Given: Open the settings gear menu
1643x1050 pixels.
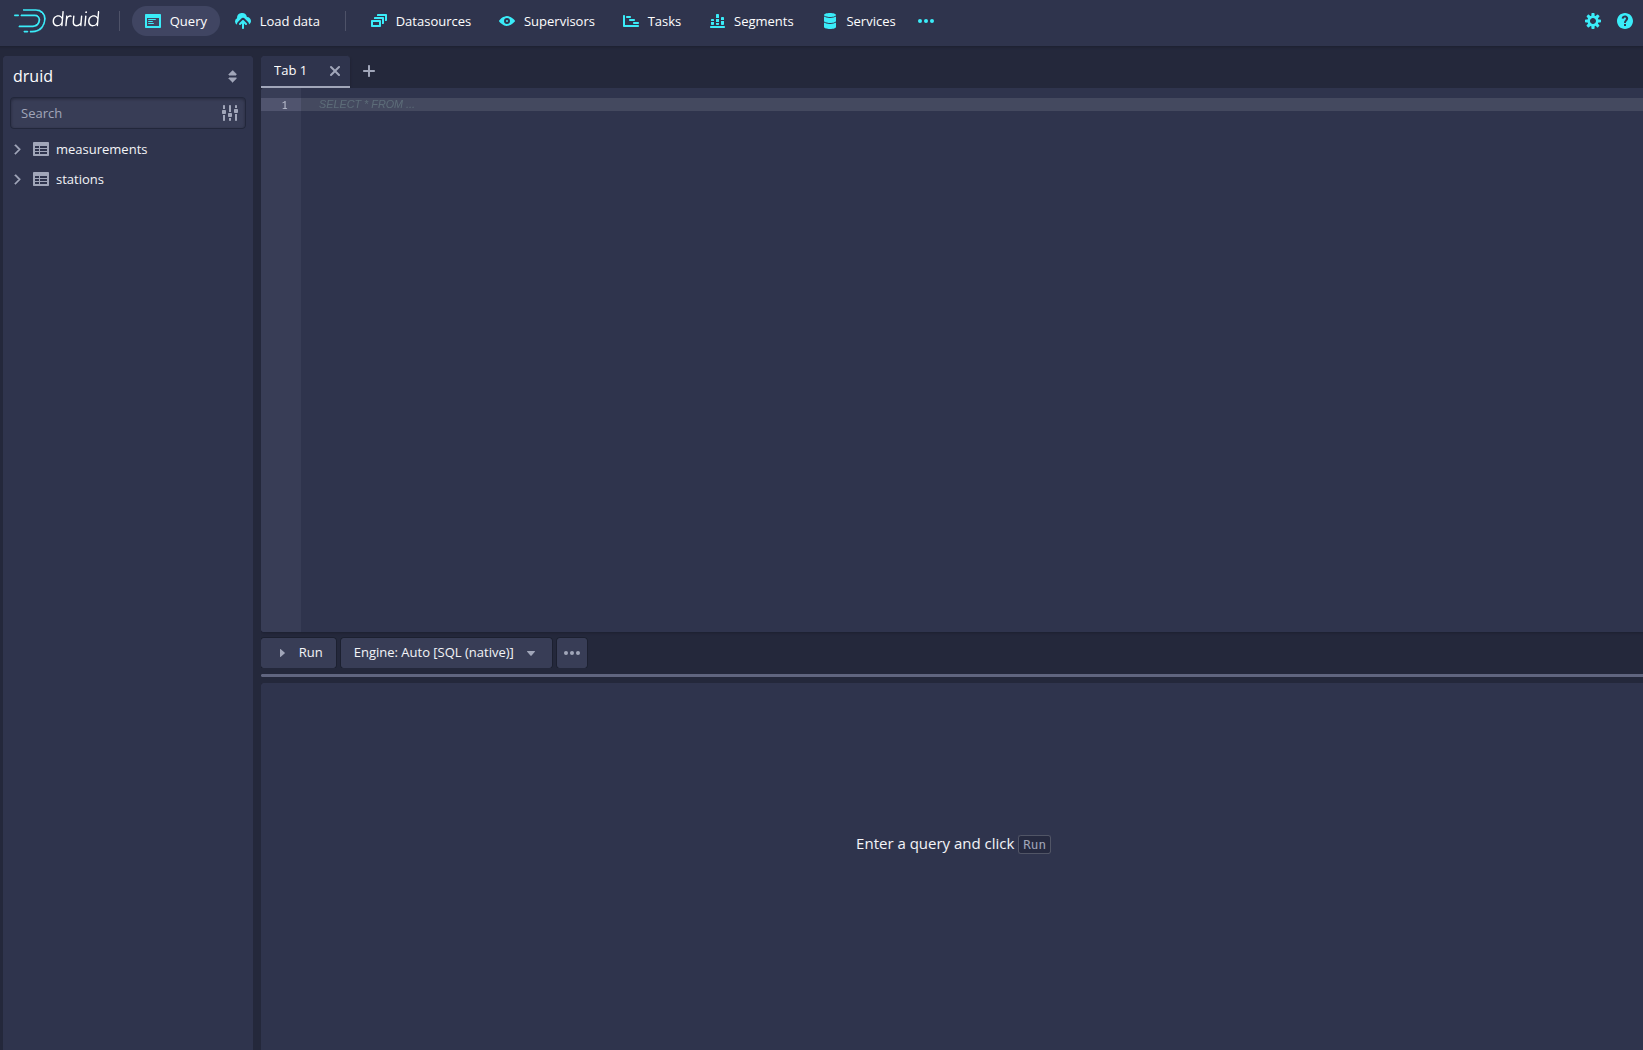Looking at the screenshot, I should 1592,21.
